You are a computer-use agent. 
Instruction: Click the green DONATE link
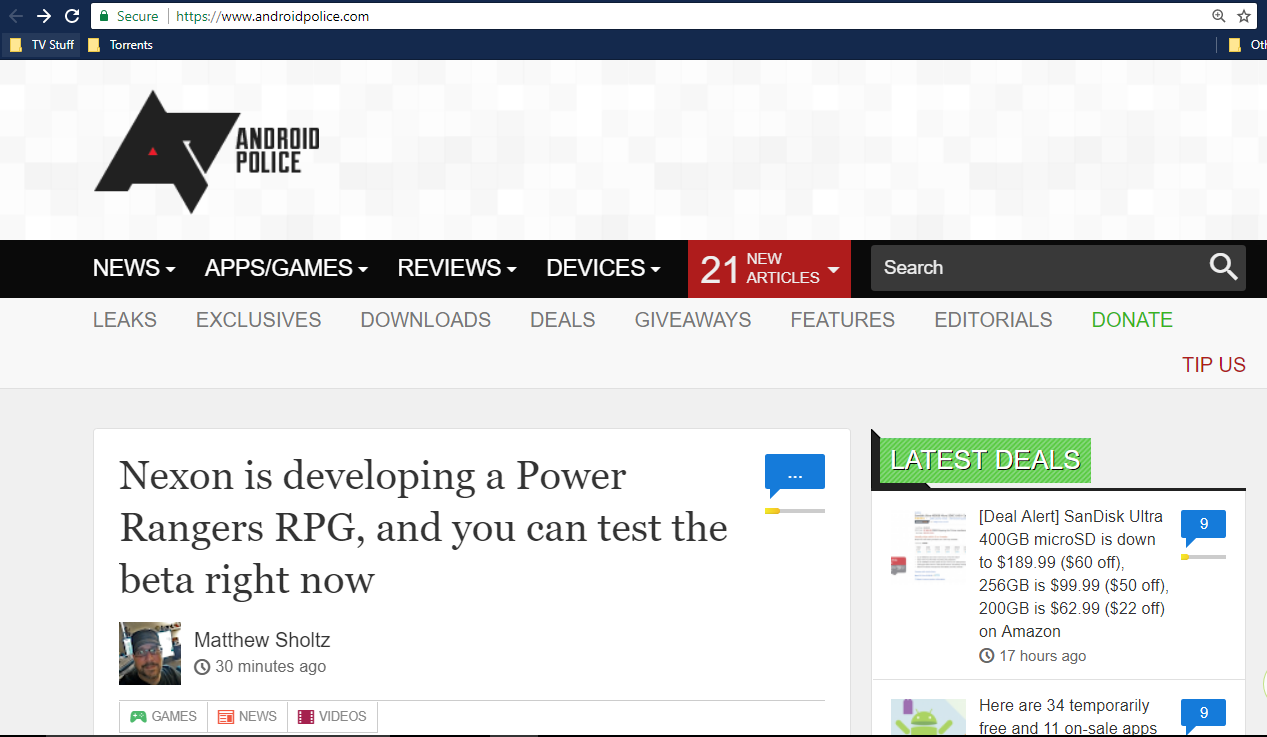pos(1132,320)
